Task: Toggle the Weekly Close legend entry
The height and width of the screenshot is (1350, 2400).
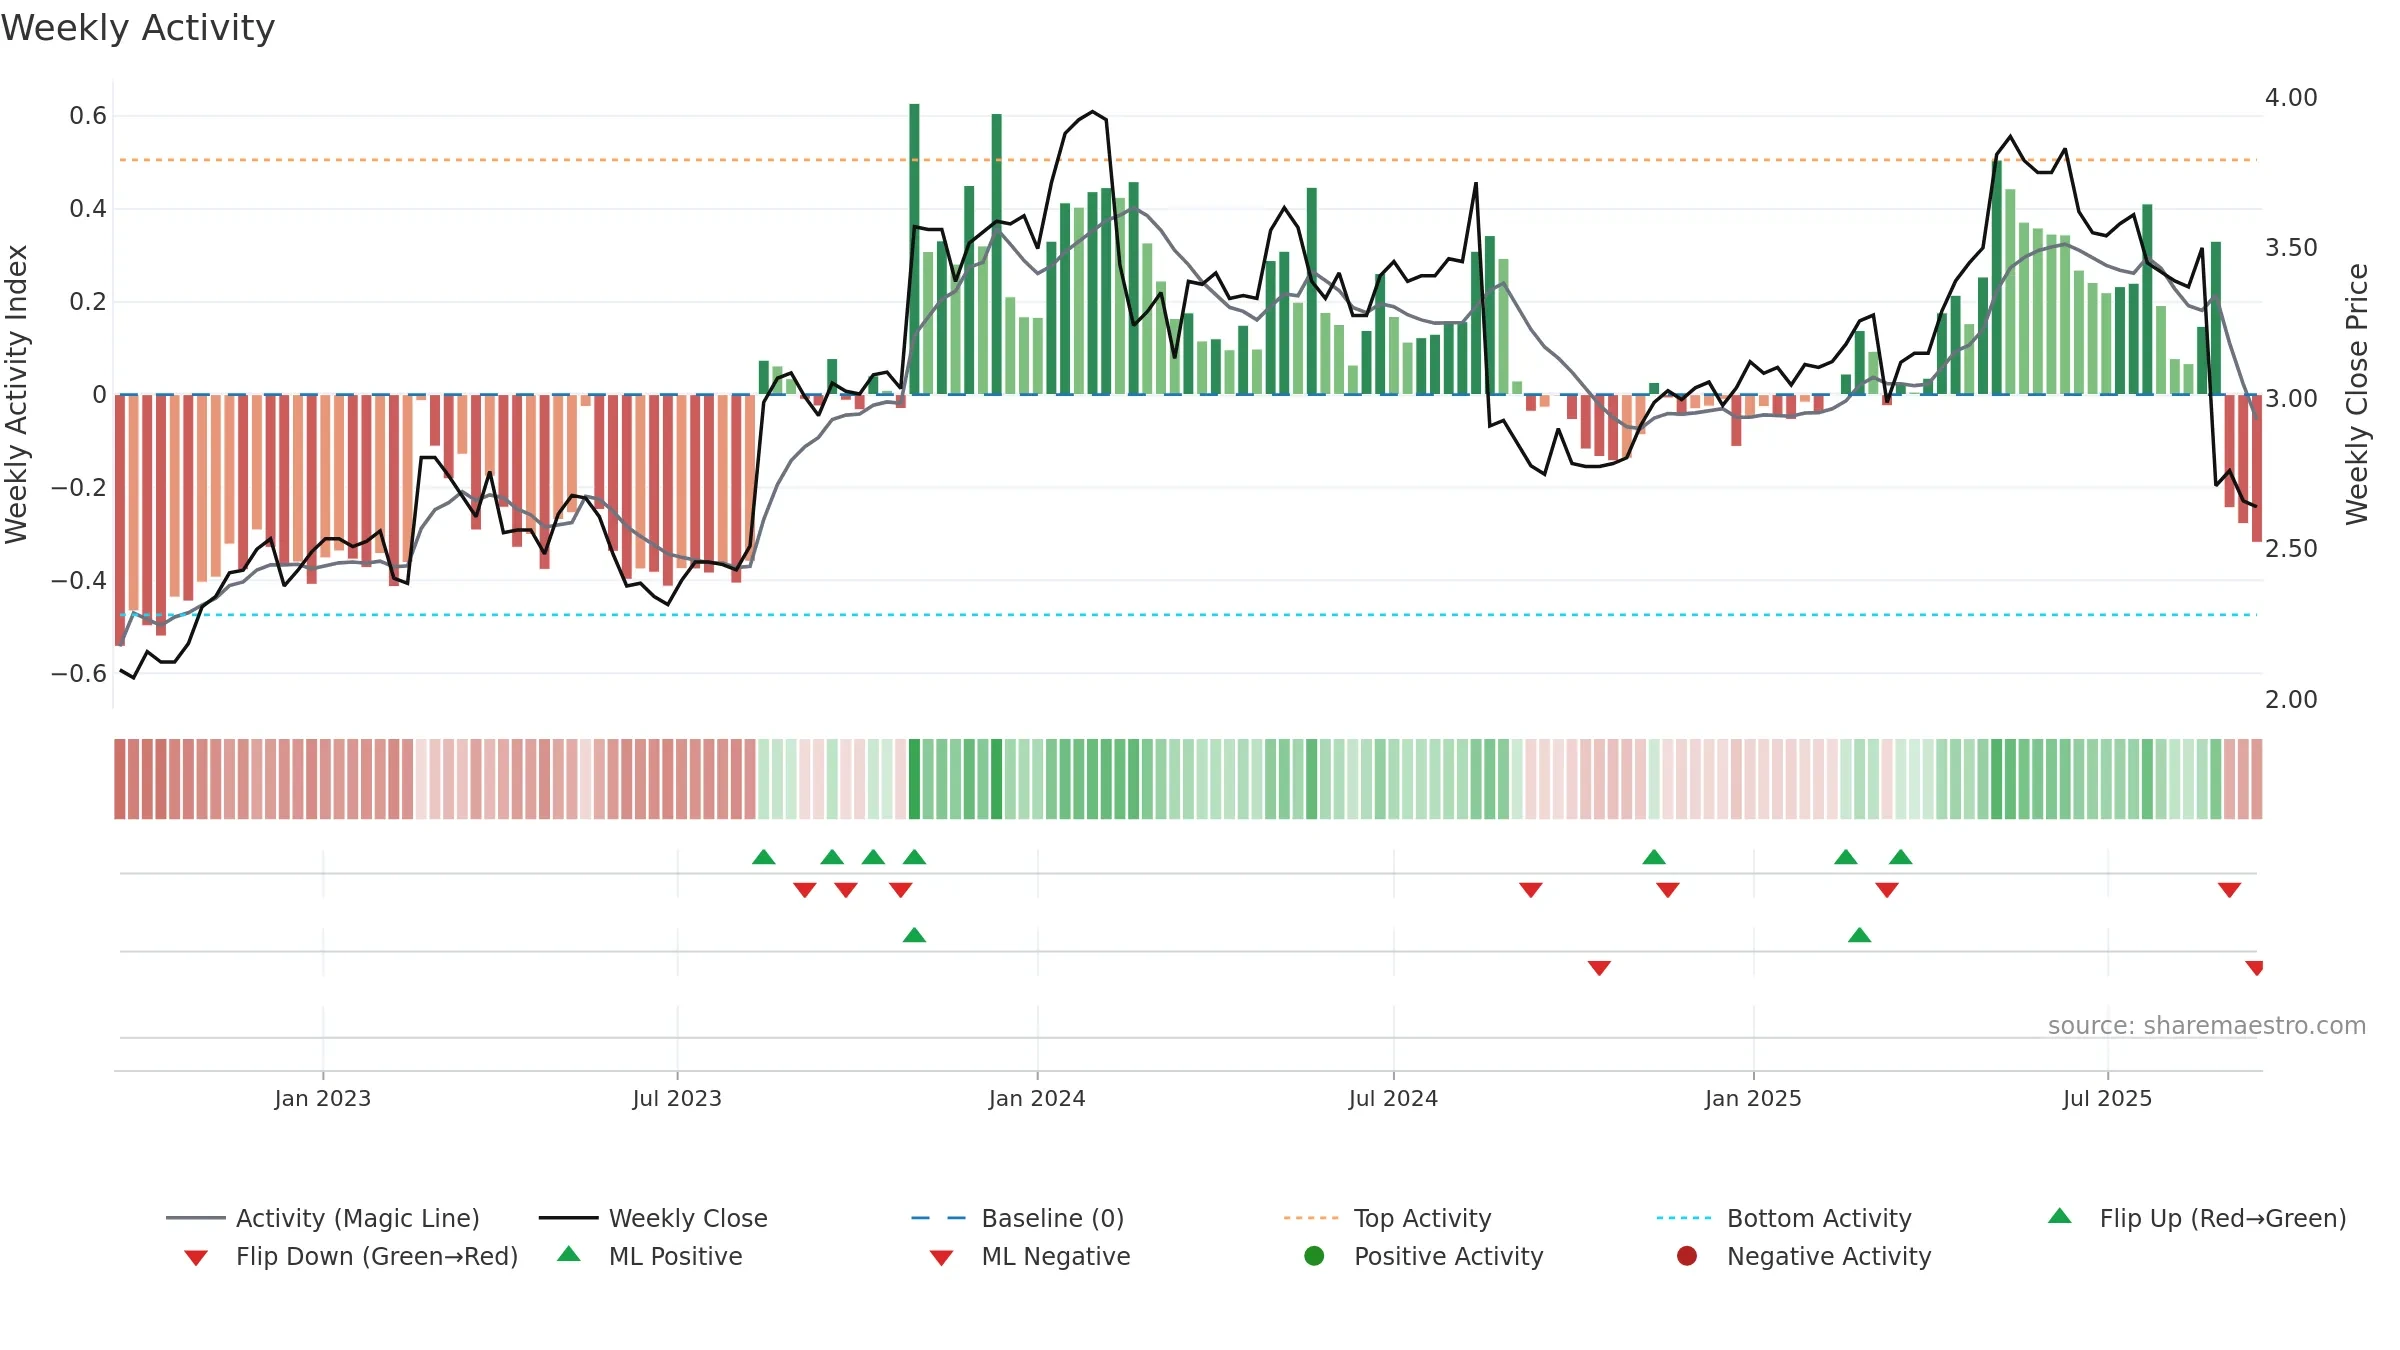Action: [653, 1218]
